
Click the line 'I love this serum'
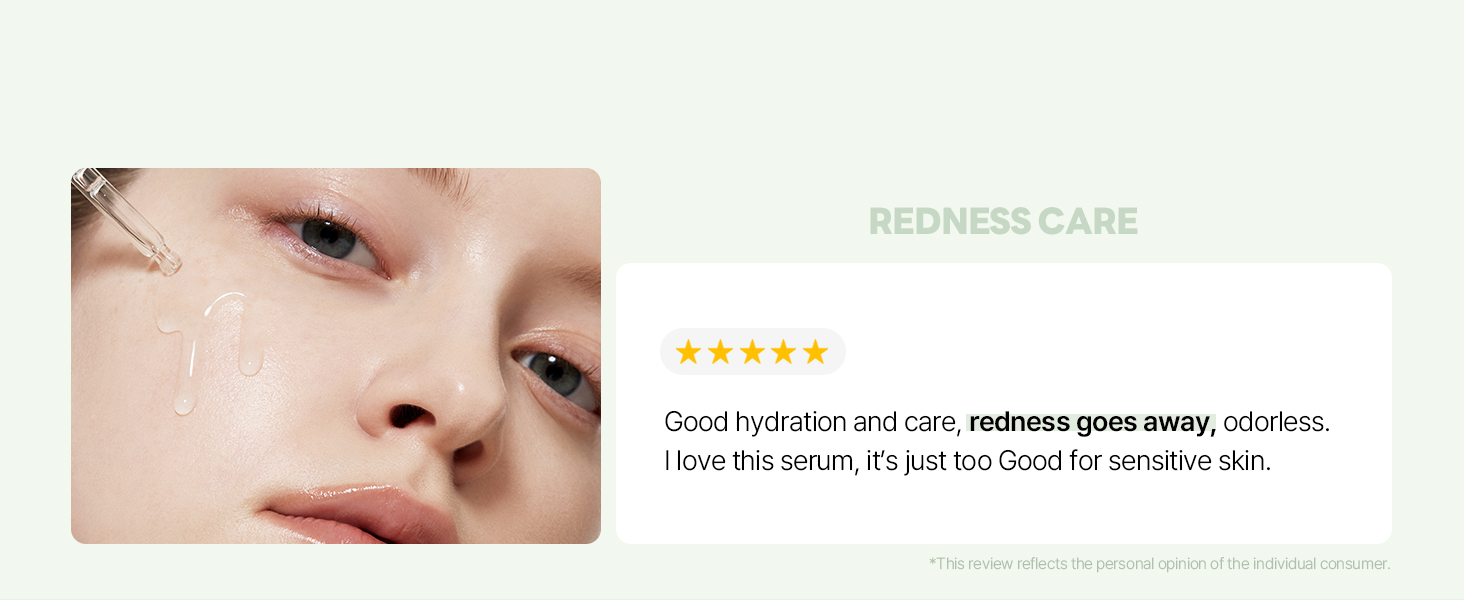pos(760,461)
